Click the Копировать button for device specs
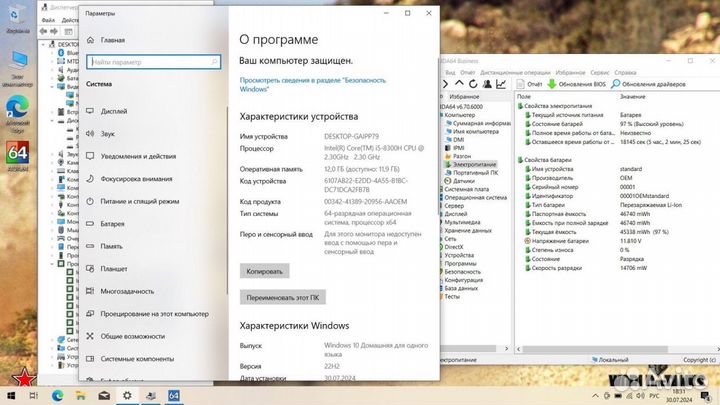 [264, 271]
